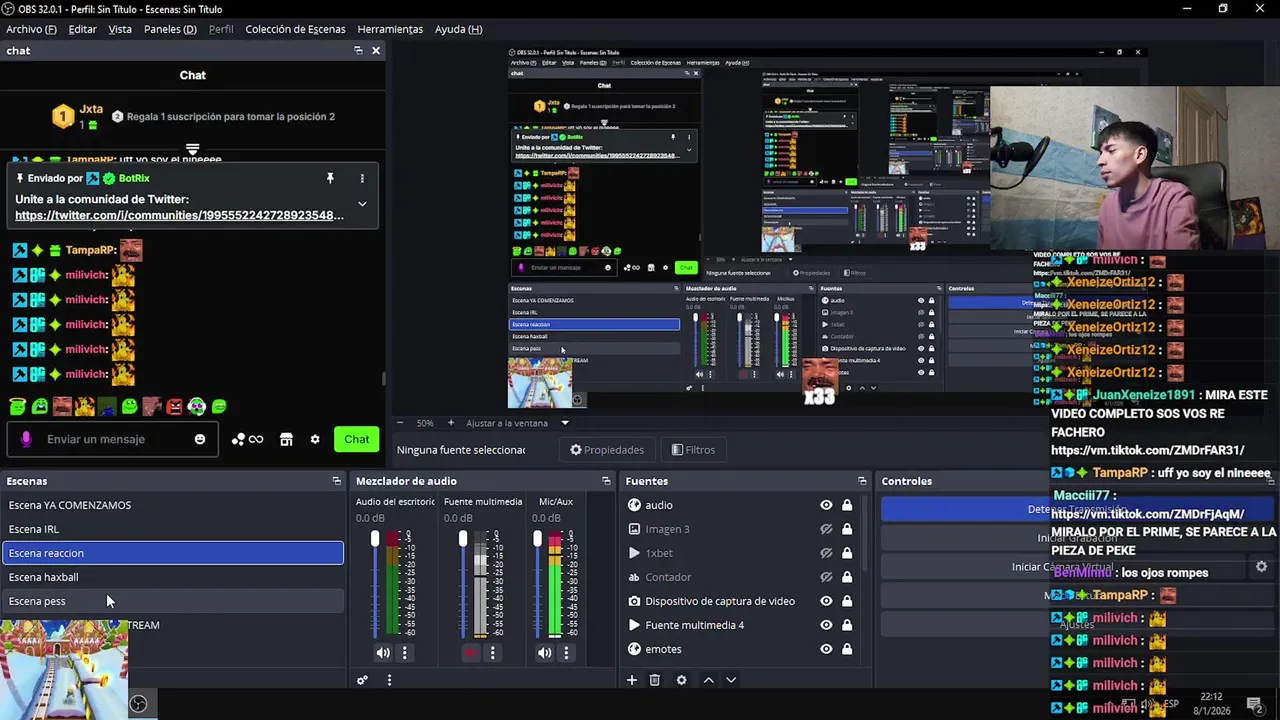Hide Dispositivo de captura de video source
Viewport: 1280px width, 720px height.
tap(826, 601)
